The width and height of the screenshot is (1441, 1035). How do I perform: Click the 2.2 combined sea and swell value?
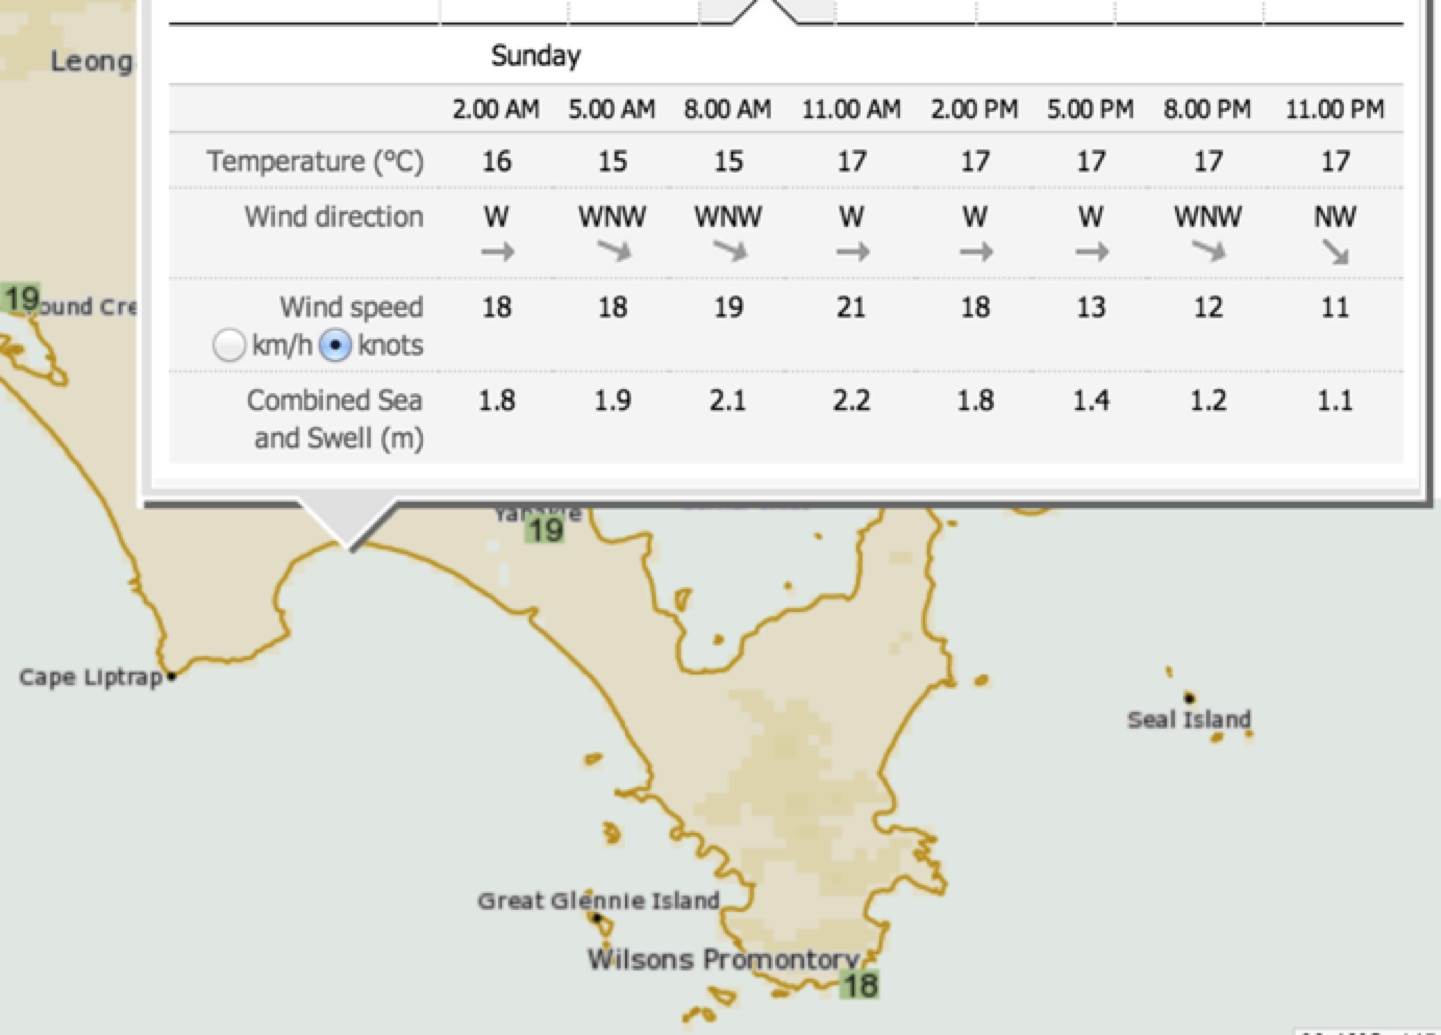[x=851, y=401]
